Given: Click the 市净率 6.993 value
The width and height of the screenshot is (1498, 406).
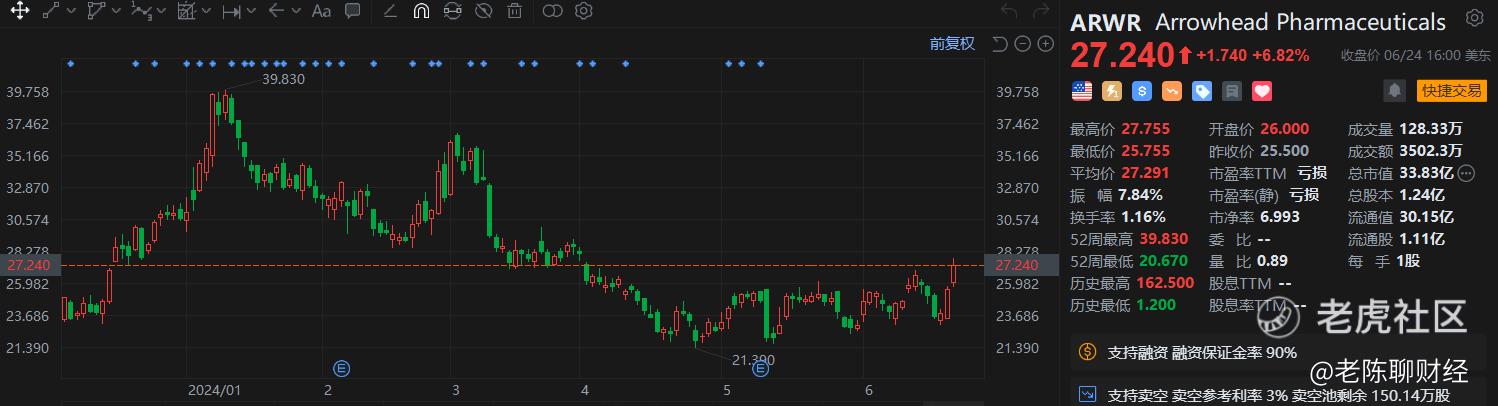Looking at the screenshot, I should click(x=1279, y=217).
